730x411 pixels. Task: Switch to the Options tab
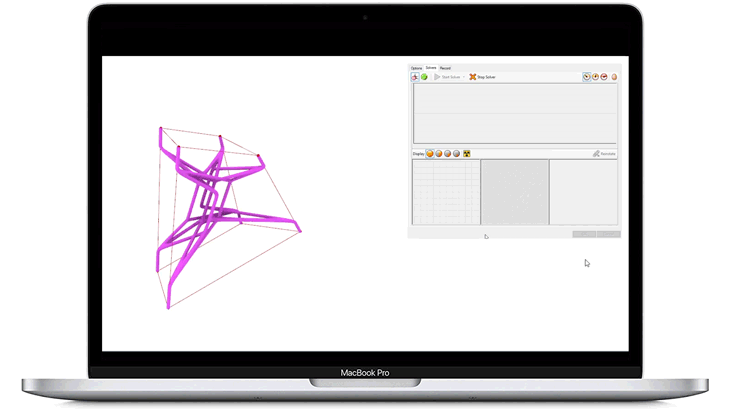416,68
